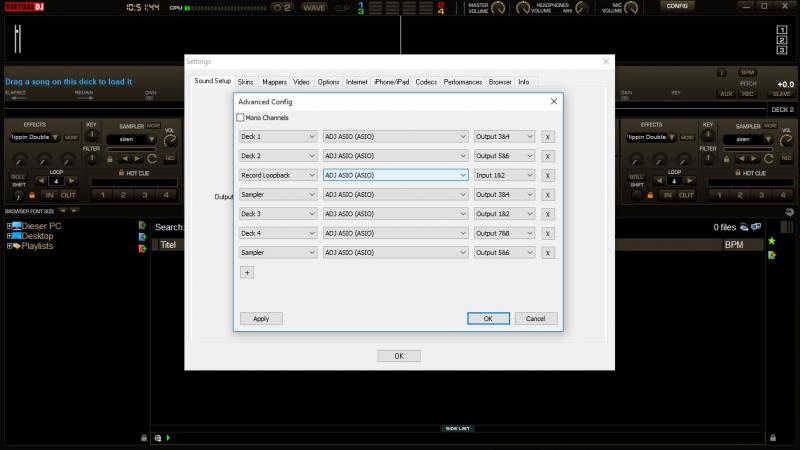Click hot cue button 1 on left deck
The height and width of the screenshot is (450, 800).
tap(102, 195)
